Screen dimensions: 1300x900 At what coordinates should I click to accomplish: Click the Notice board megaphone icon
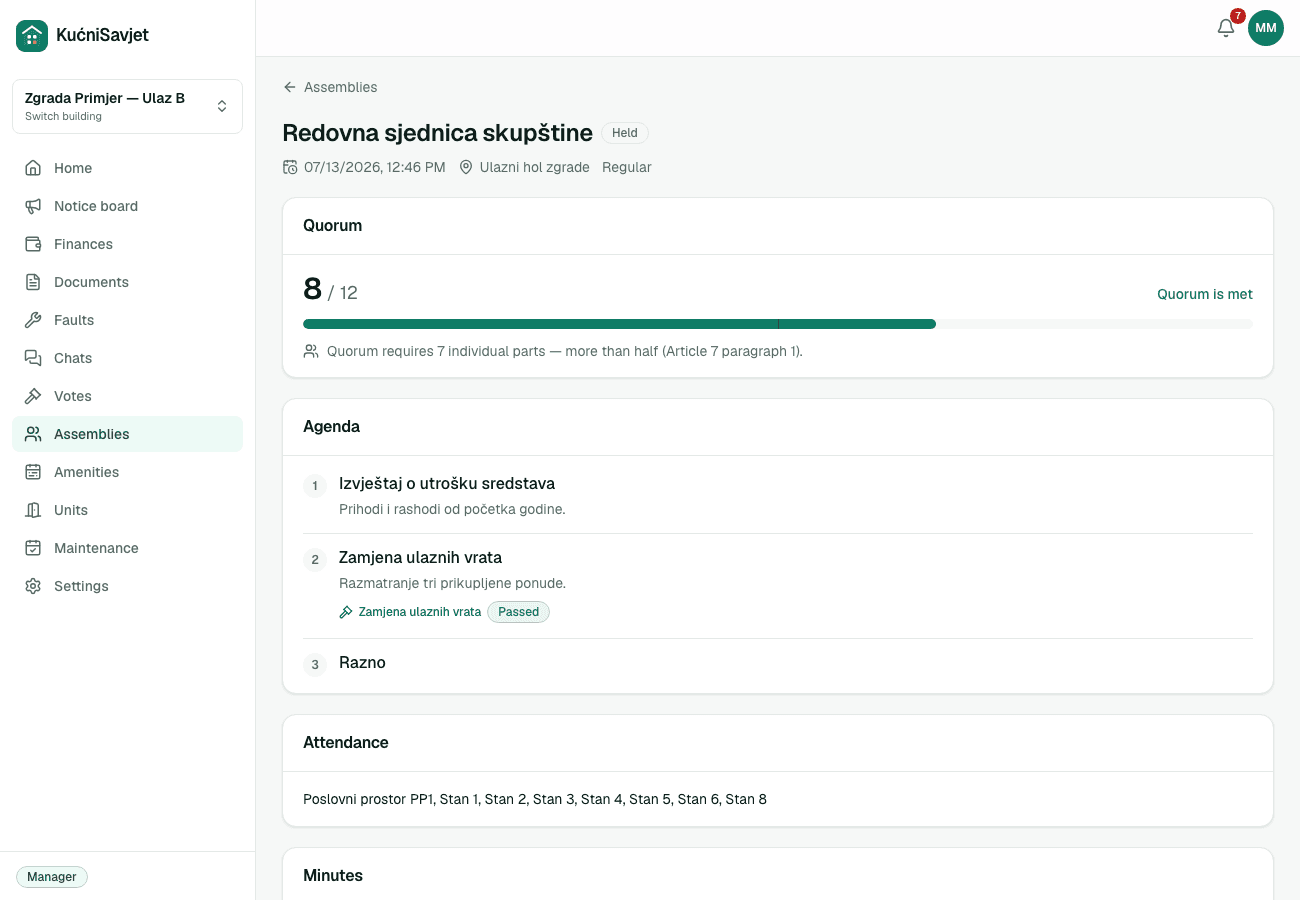(x=33, y=206)
